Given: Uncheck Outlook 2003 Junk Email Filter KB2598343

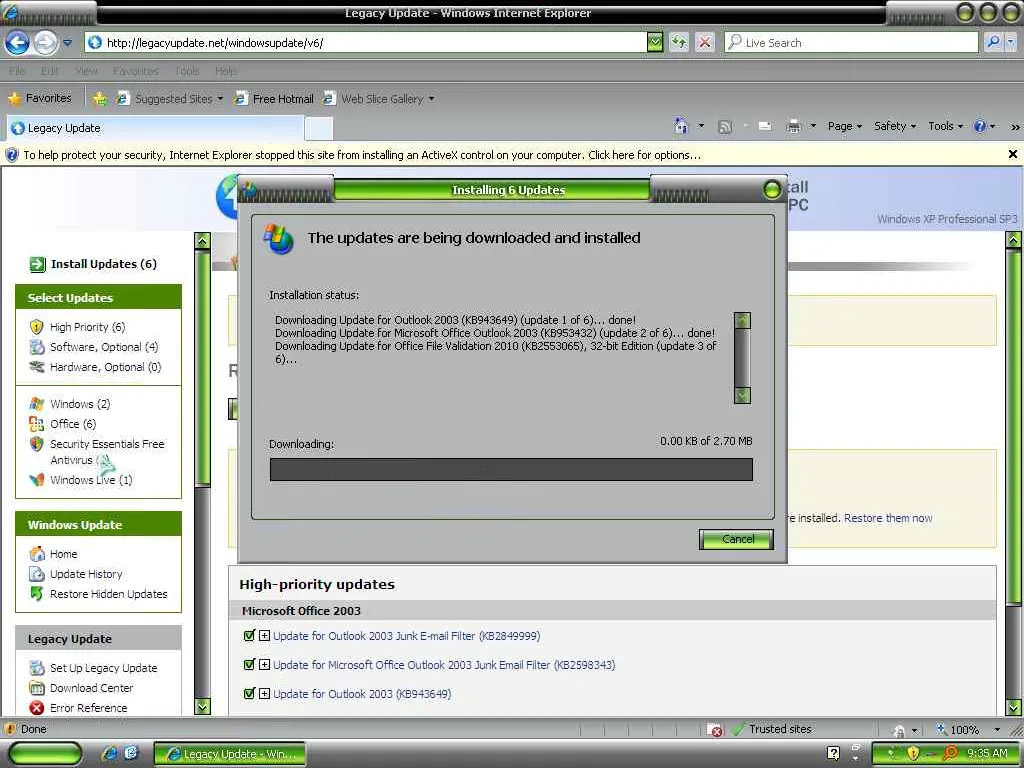Looking at the screenshot, I should click(x=248, y=664).
